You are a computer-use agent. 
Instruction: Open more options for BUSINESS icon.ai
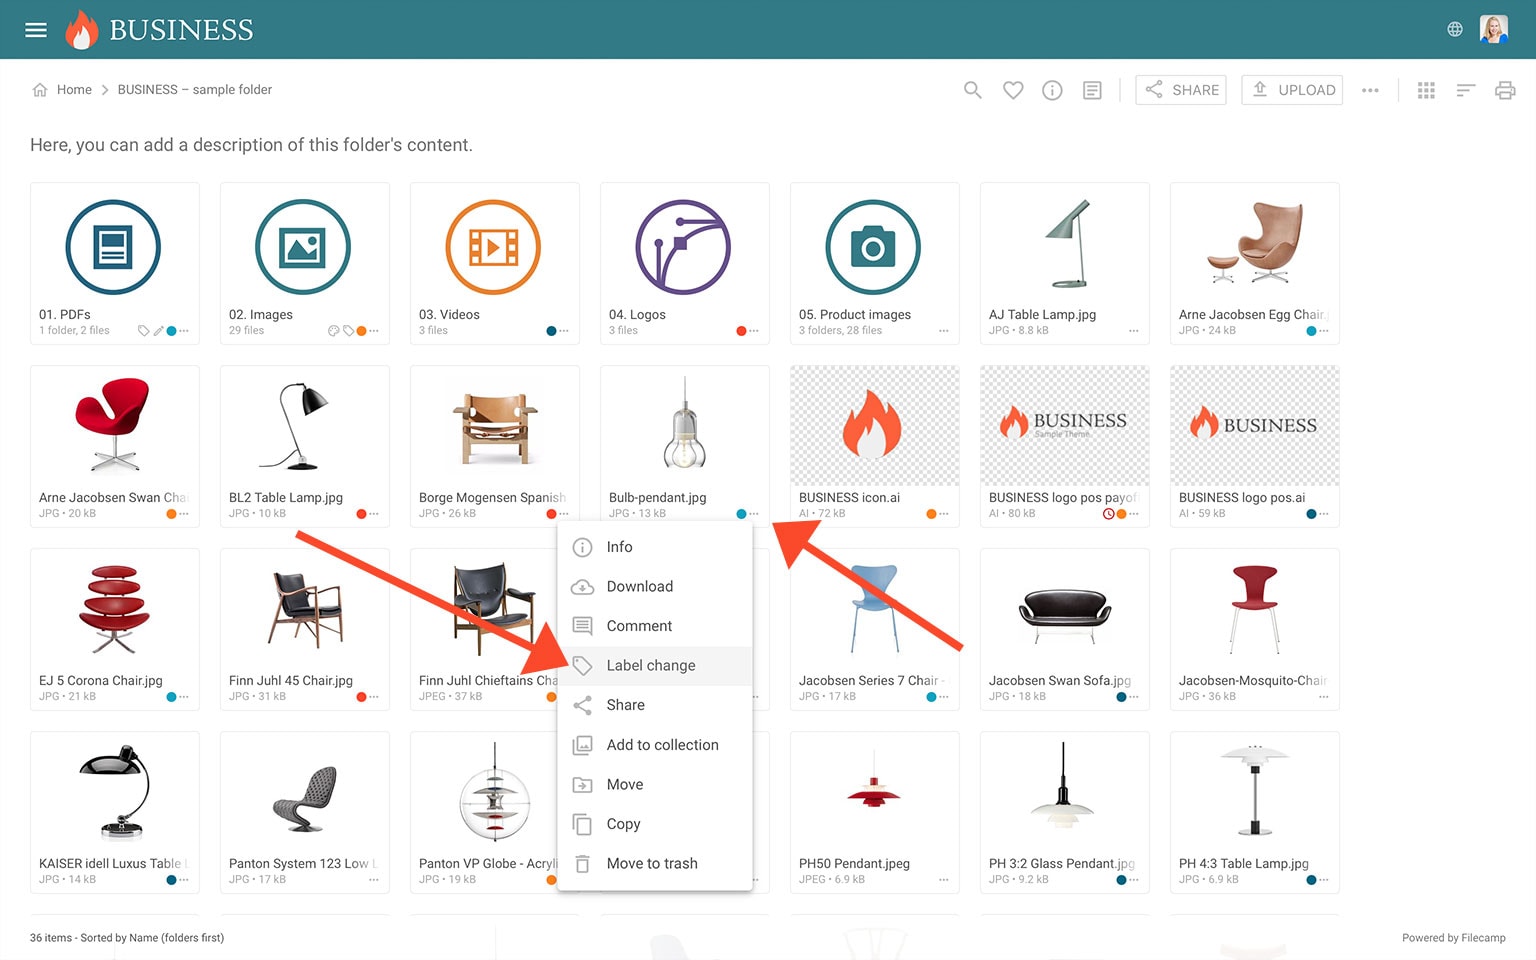point(944,514)
